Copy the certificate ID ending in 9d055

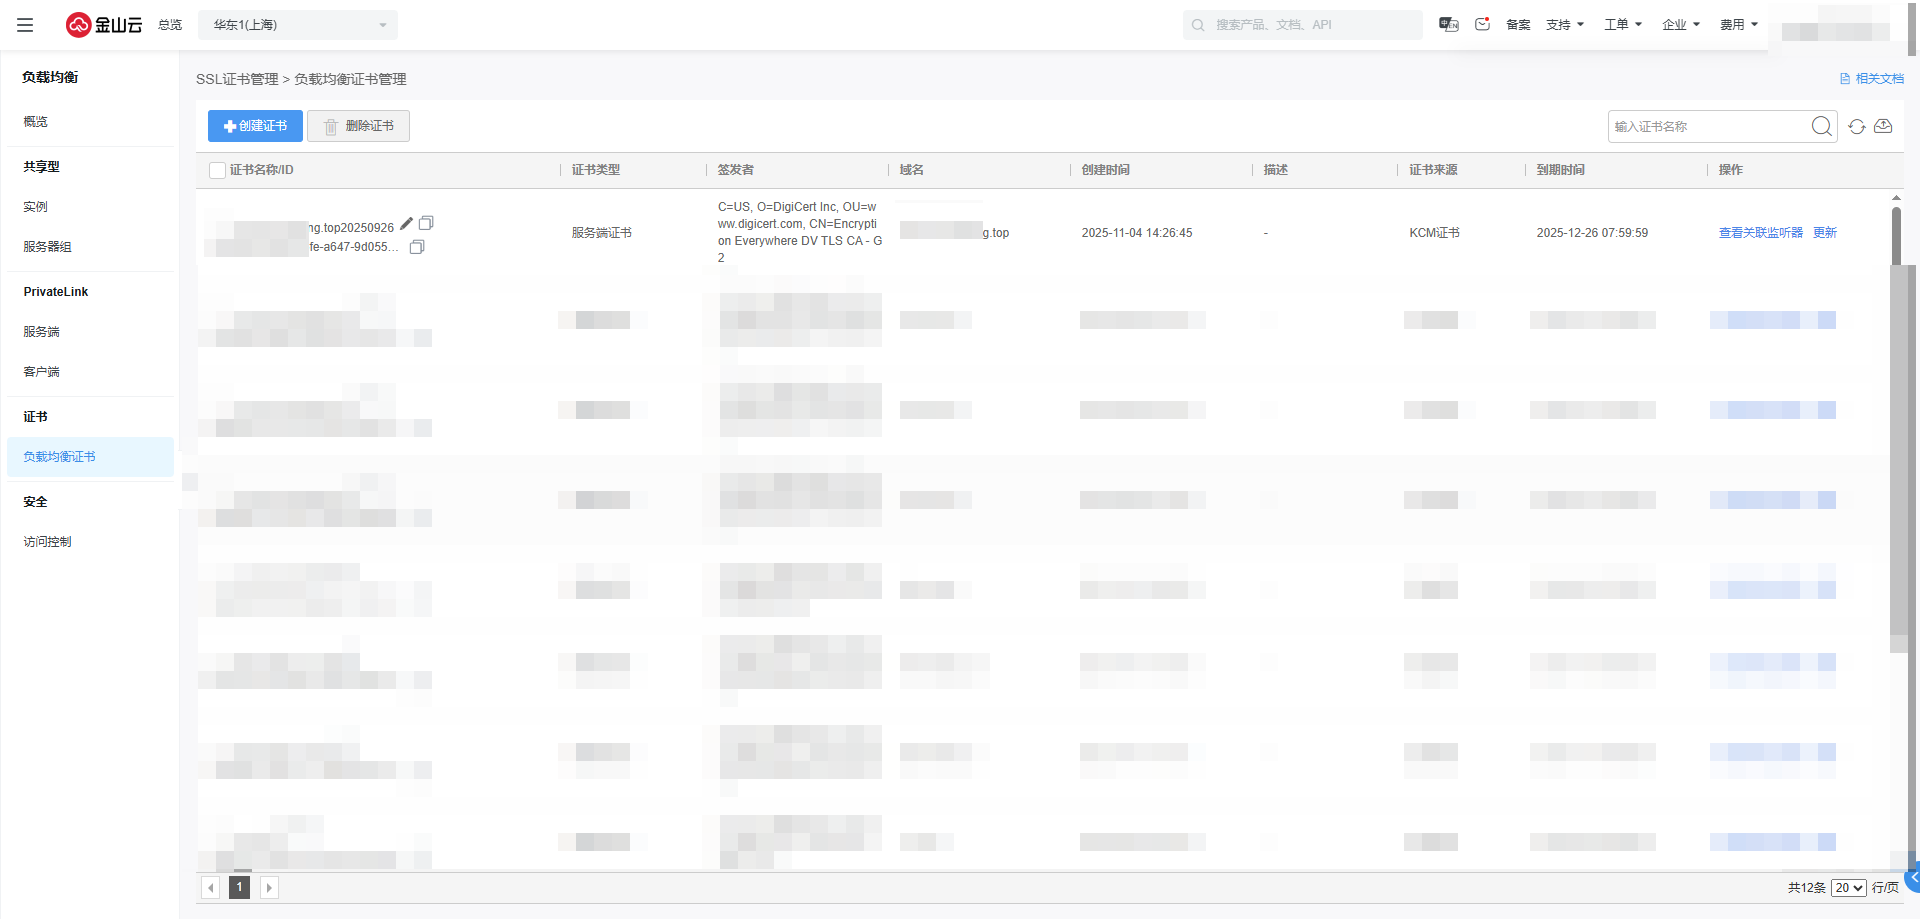click(x=417, y=247)
